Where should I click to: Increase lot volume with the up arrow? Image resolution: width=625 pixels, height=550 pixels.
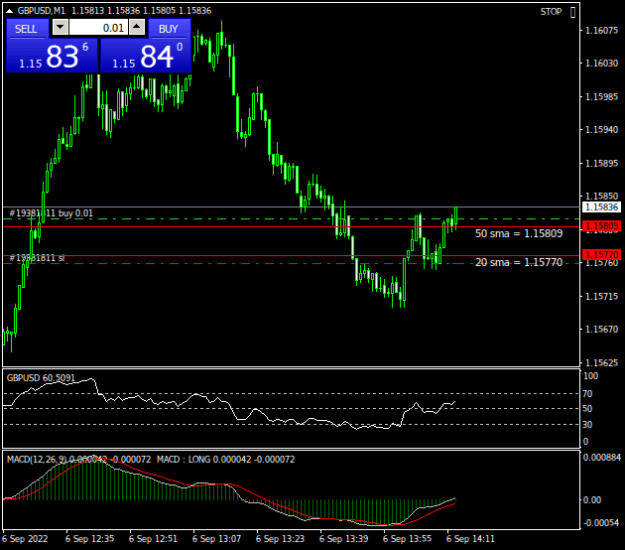coord(137,28)
